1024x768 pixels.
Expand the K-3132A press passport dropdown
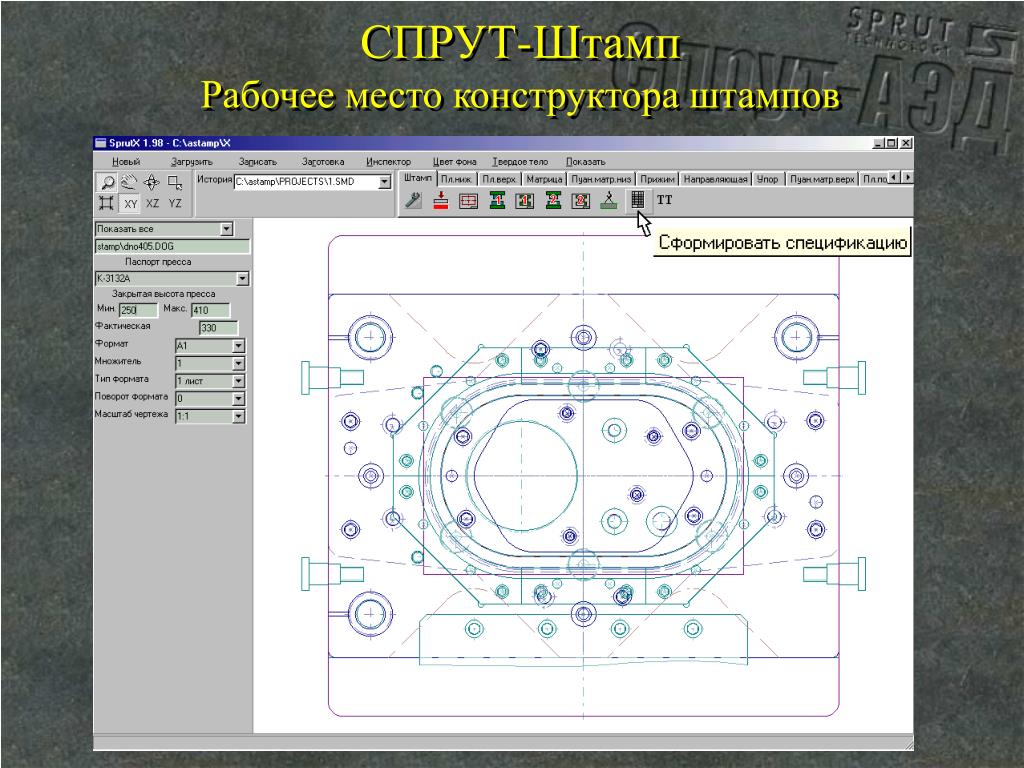tap(242, 279)
